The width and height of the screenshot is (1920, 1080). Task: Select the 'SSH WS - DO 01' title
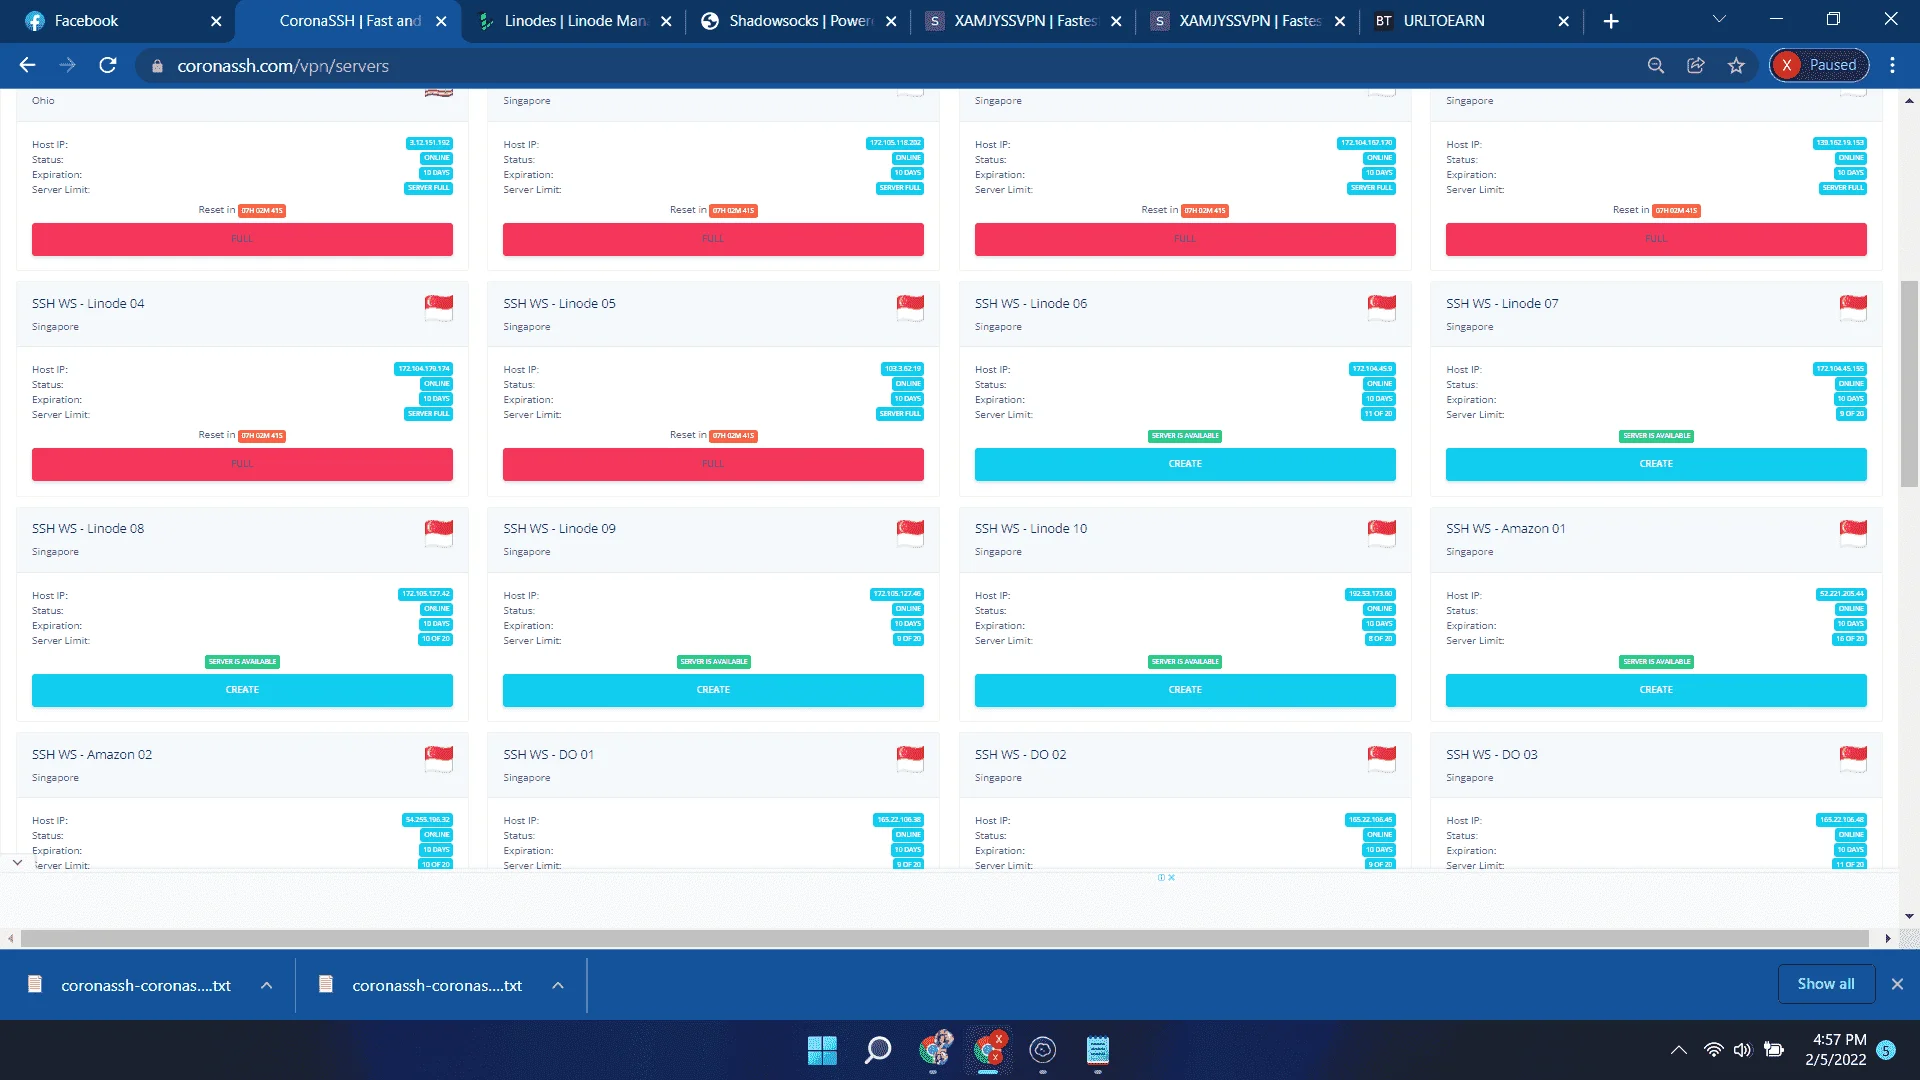tap(548, 755)
